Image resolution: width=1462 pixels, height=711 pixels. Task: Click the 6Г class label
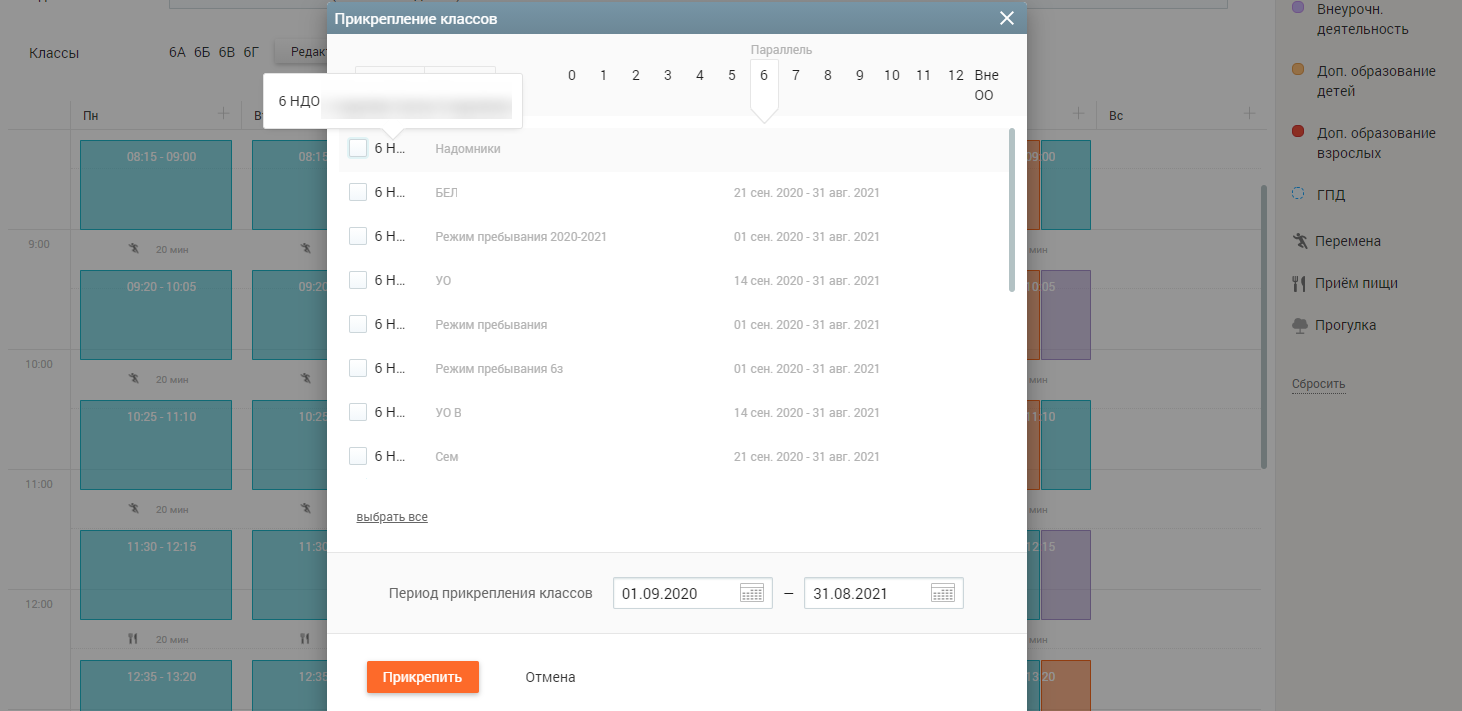(251, 53)
